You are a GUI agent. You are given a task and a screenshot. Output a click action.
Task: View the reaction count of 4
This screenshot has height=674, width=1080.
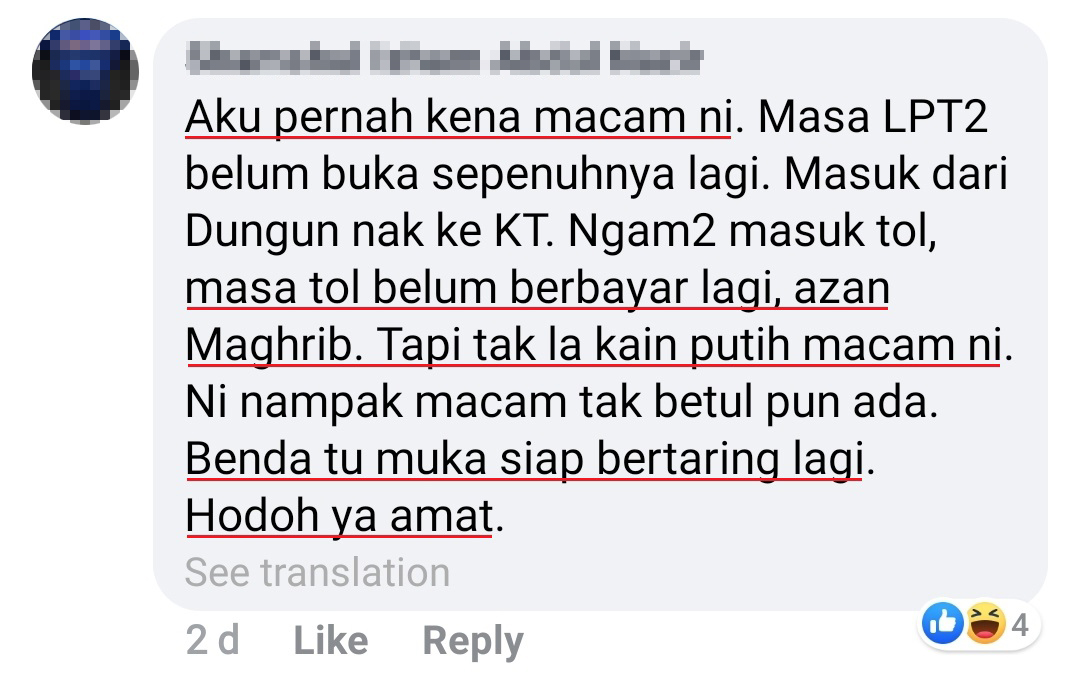[1020, 625]
